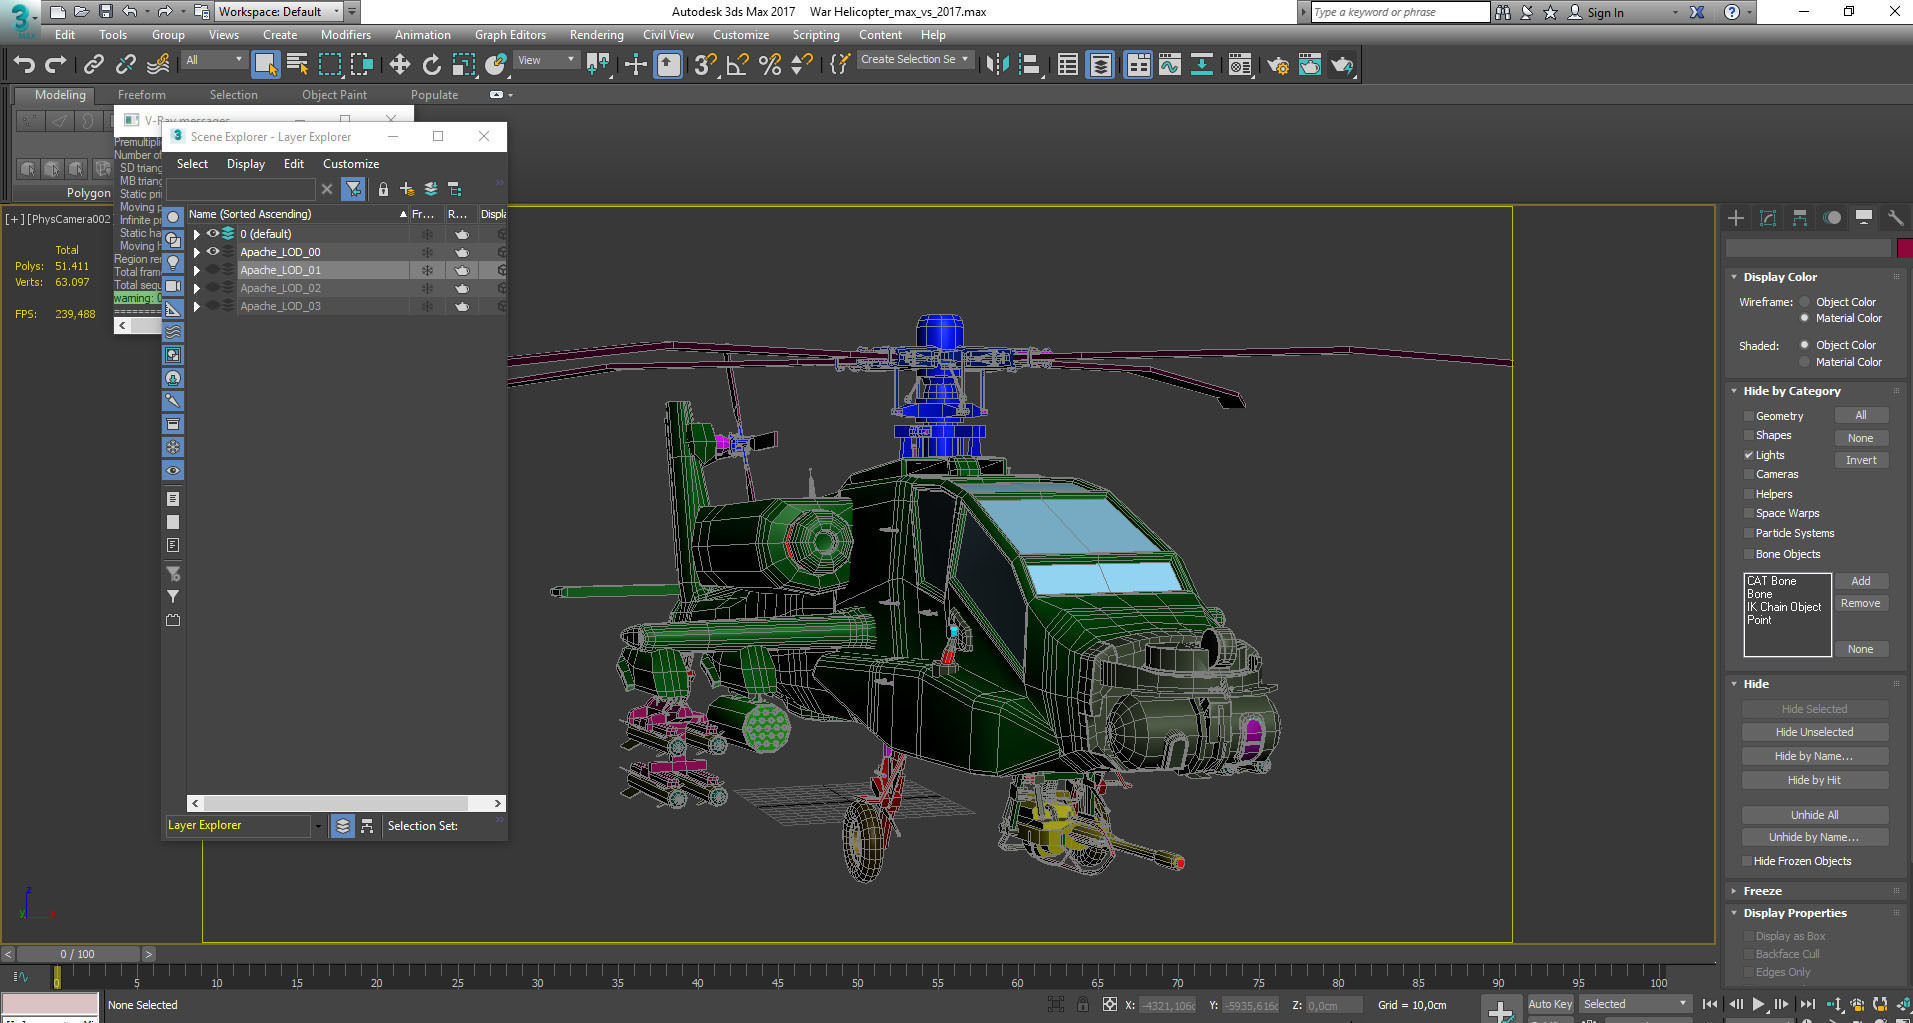
Task: Open Select by Name dialog icon
Action: coord(297,65)
